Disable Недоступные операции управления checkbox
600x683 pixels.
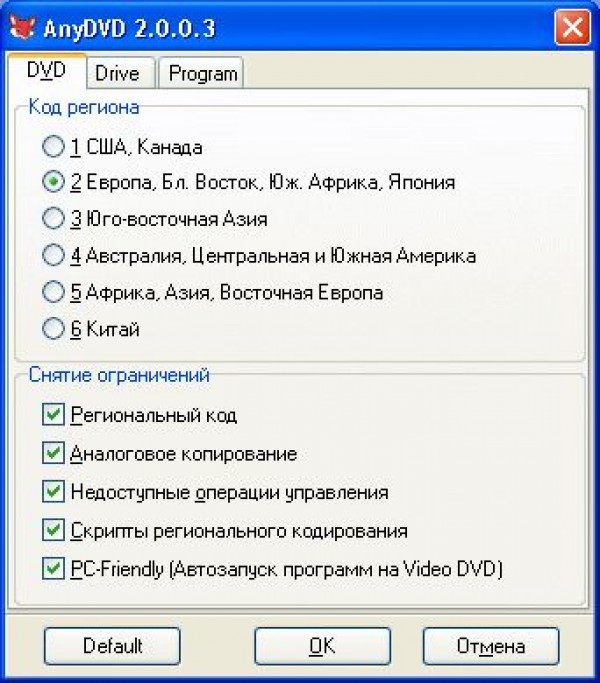[53, 492]
